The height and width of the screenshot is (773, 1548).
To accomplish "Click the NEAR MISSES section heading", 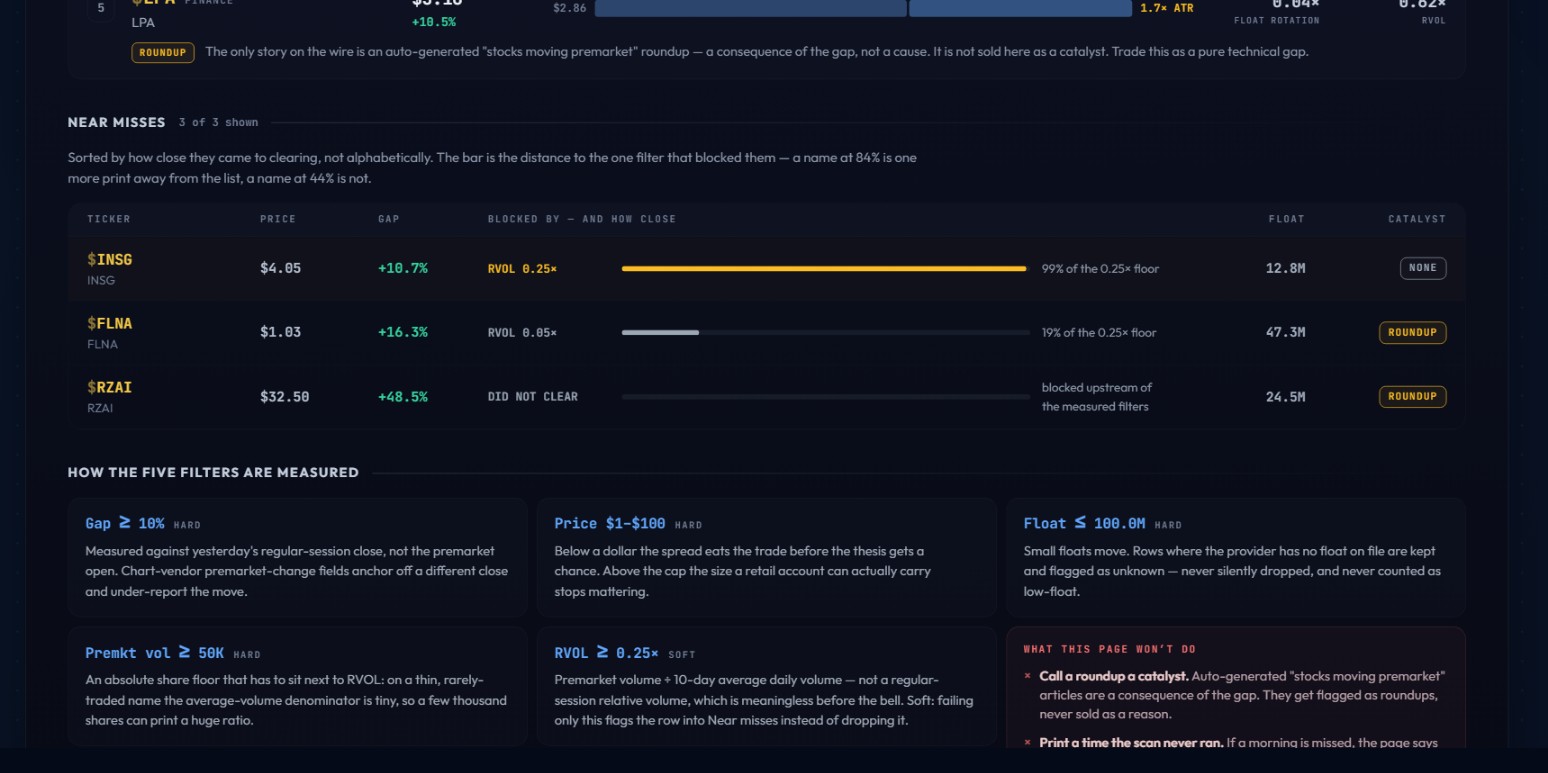I will coord(116,122).
